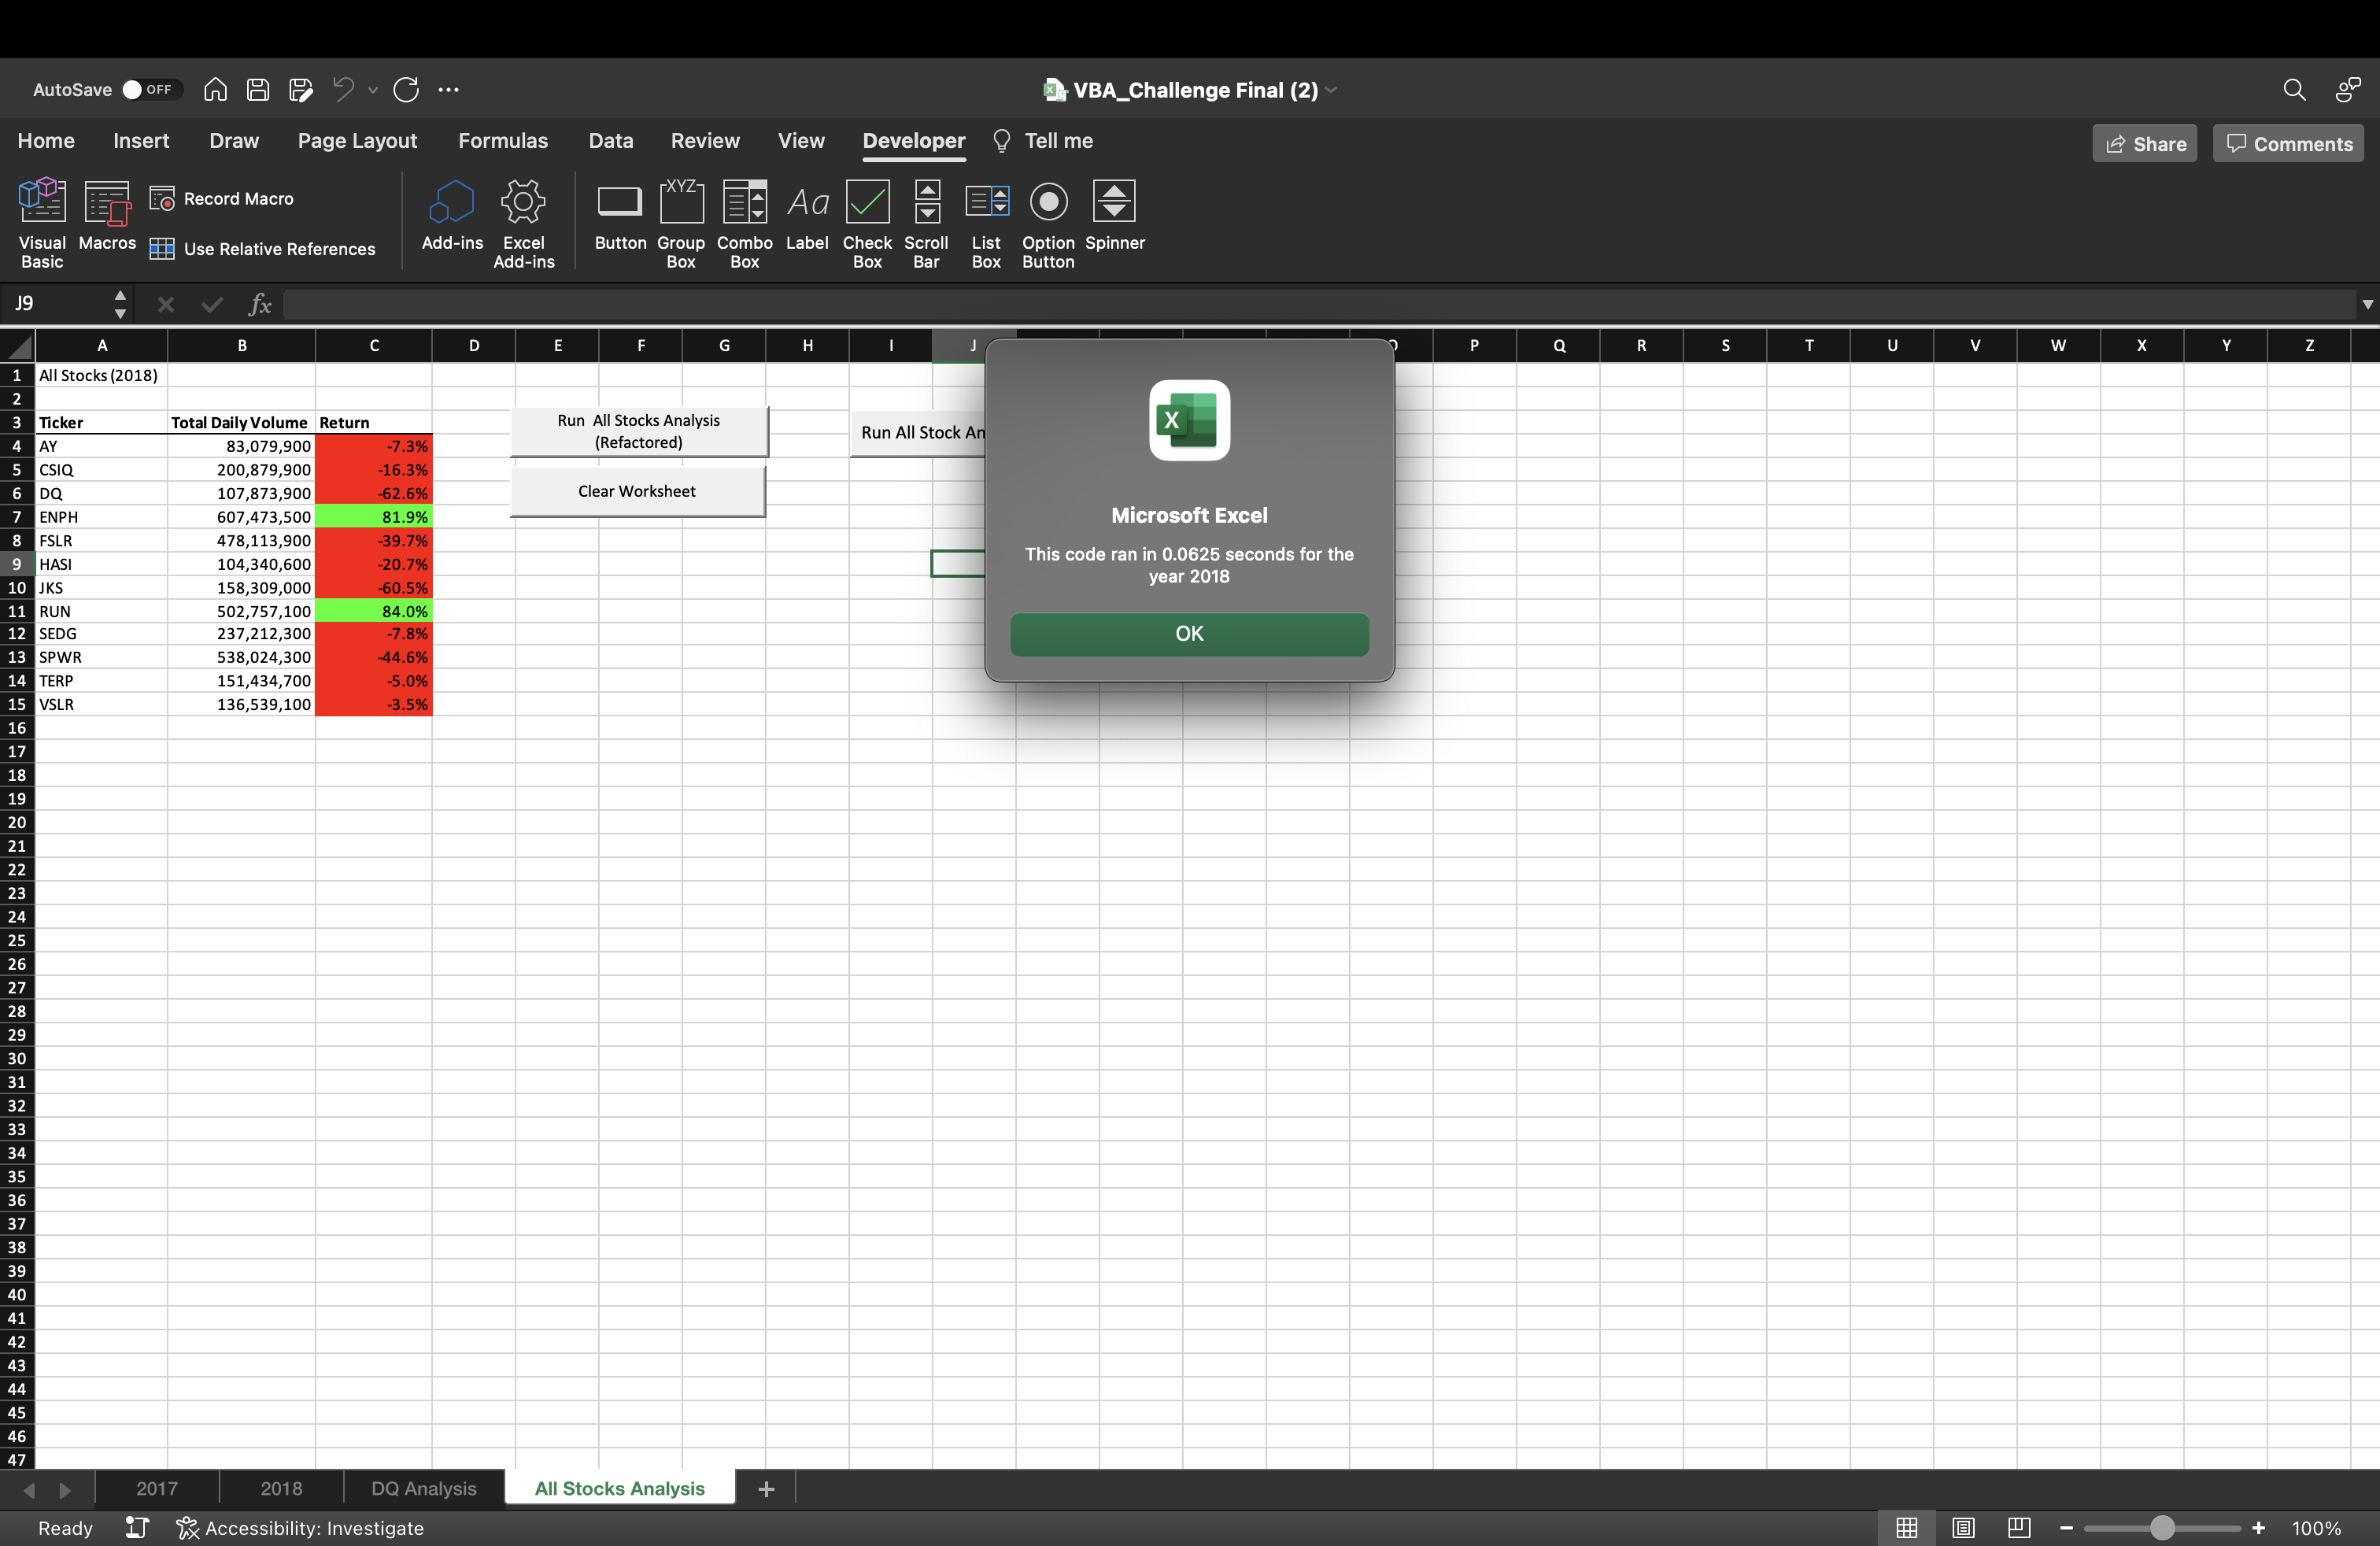Insert an Option Button control
2380x1546 pixels.
coord(1048,203)
